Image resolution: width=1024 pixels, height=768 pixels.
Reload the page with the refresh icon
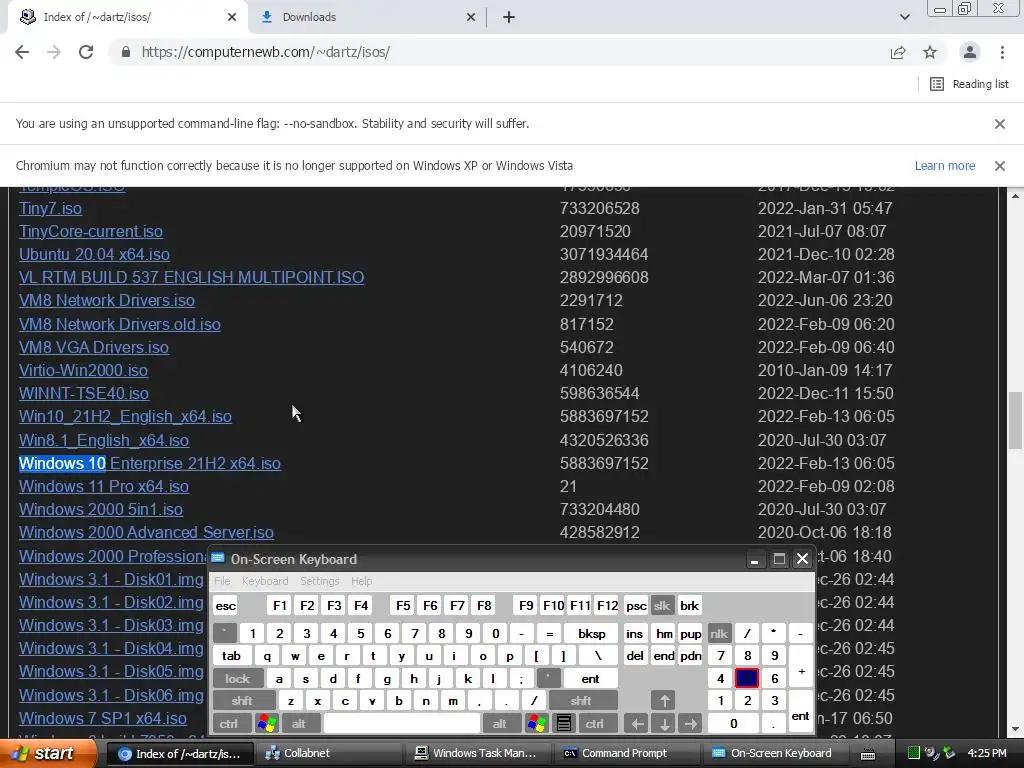pos(86,52)
